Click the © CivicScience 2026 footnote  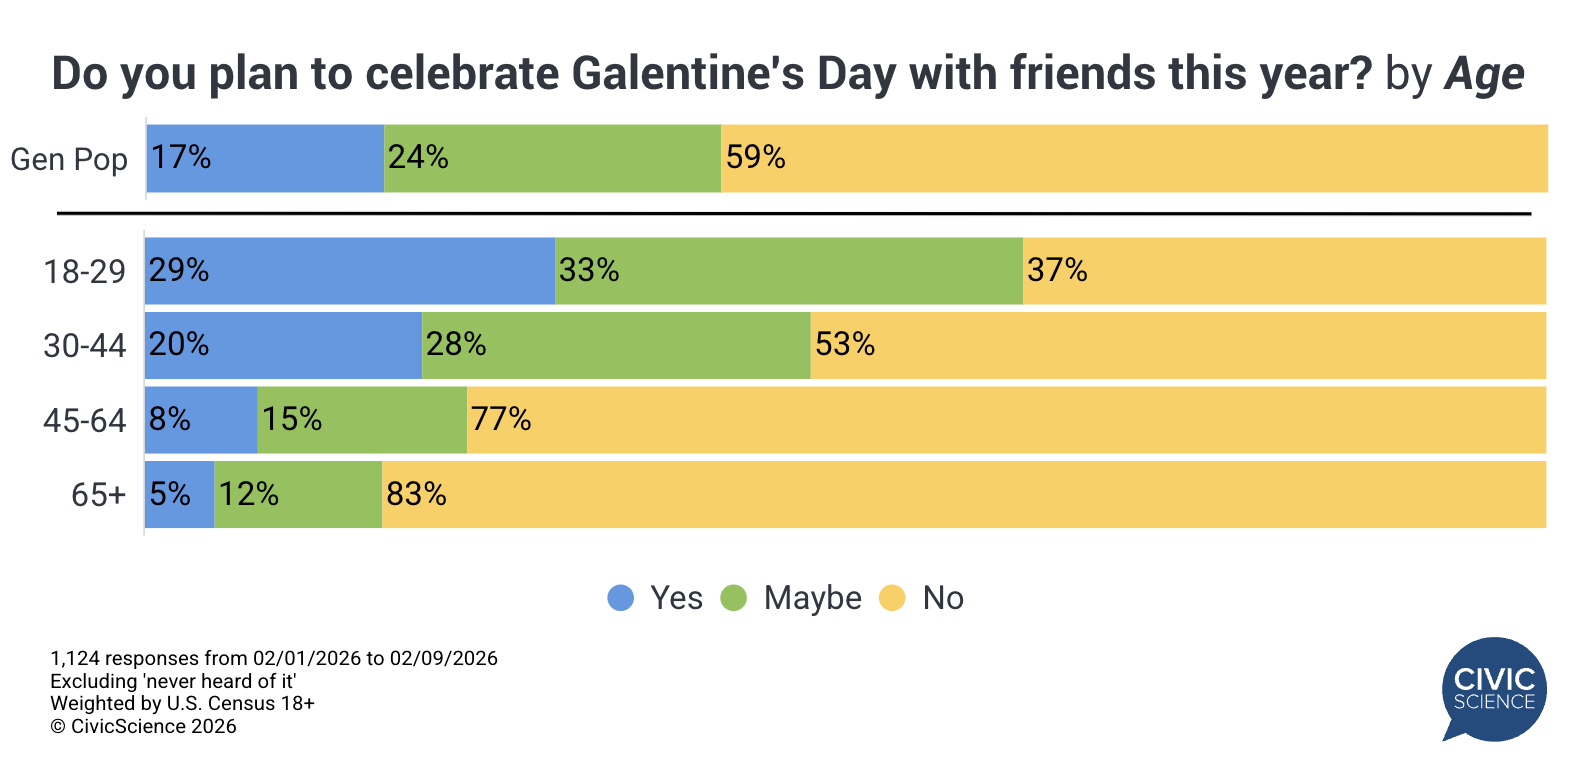pos(143,727)
